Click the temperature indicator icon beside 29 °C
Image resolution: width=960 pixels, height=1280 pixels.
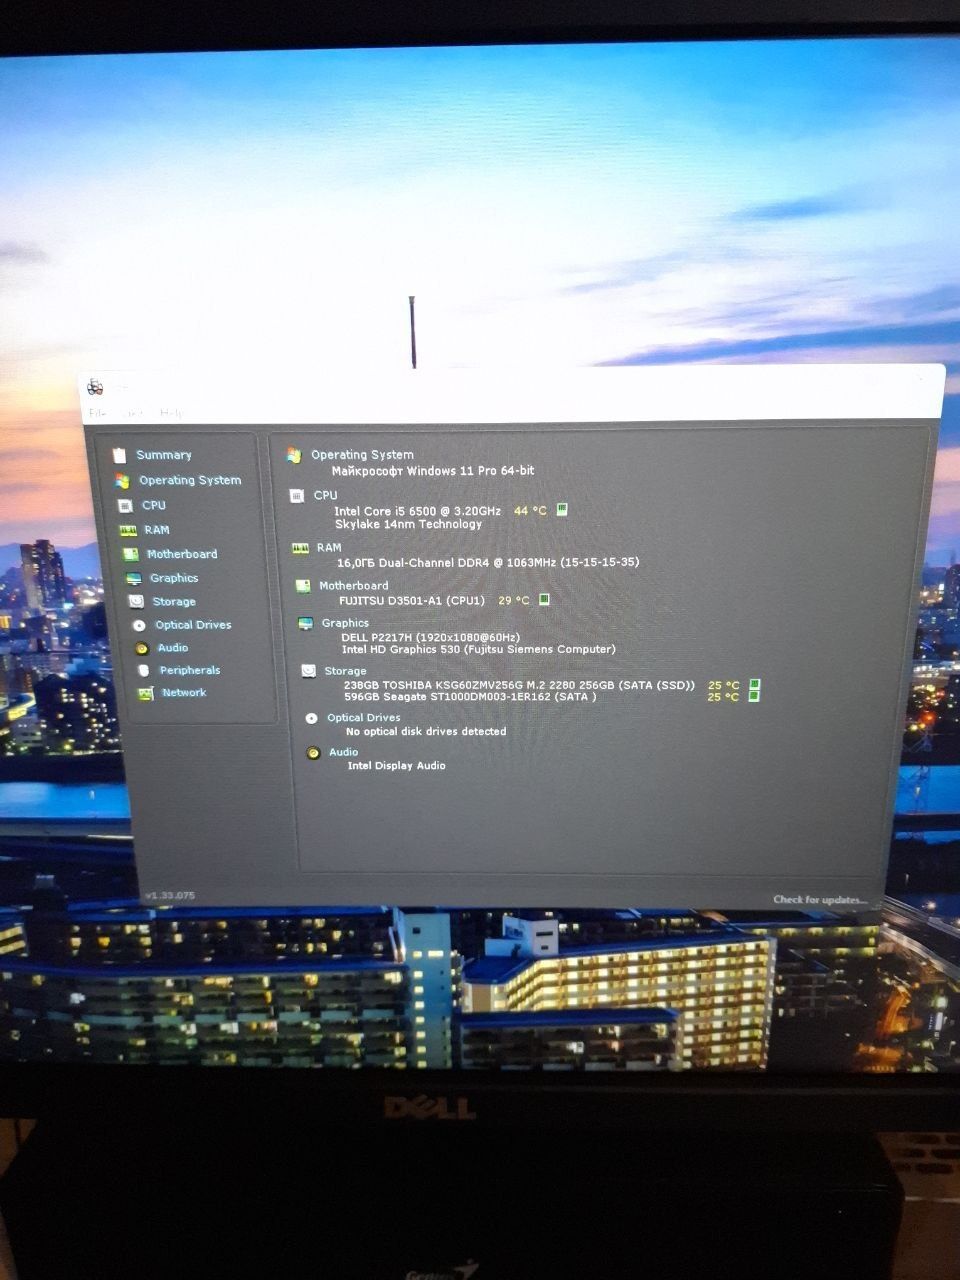coord(544,600)
